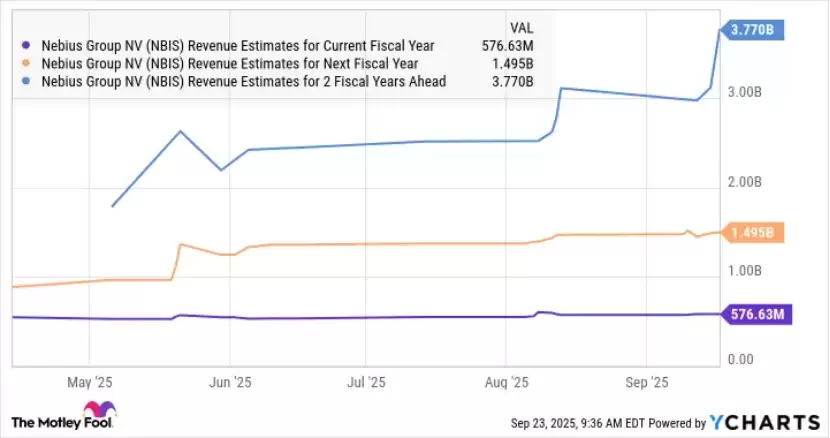830x438 pixels.
Task: Click the orange 1.495B end-of-line value flag
Action: [753, 233]
